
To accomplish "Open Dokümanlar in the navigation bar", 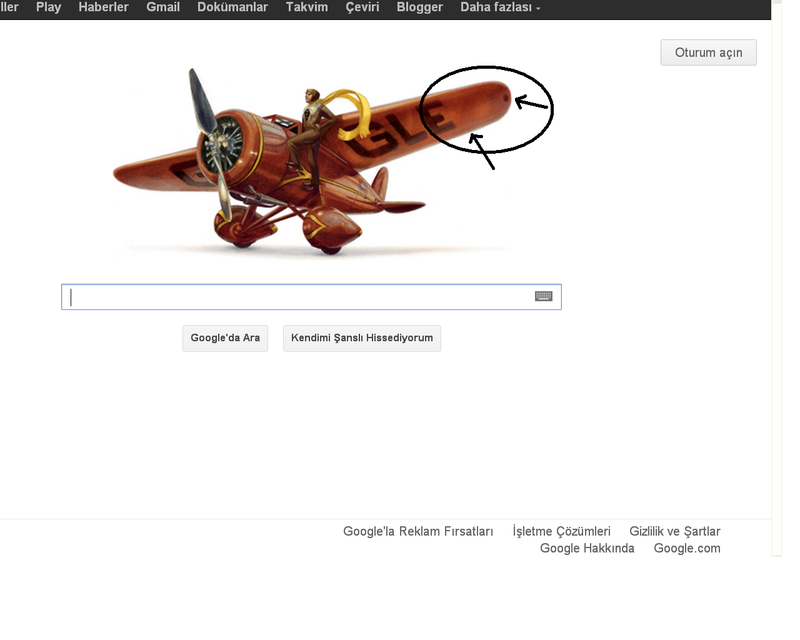I will tap(233, 8).
